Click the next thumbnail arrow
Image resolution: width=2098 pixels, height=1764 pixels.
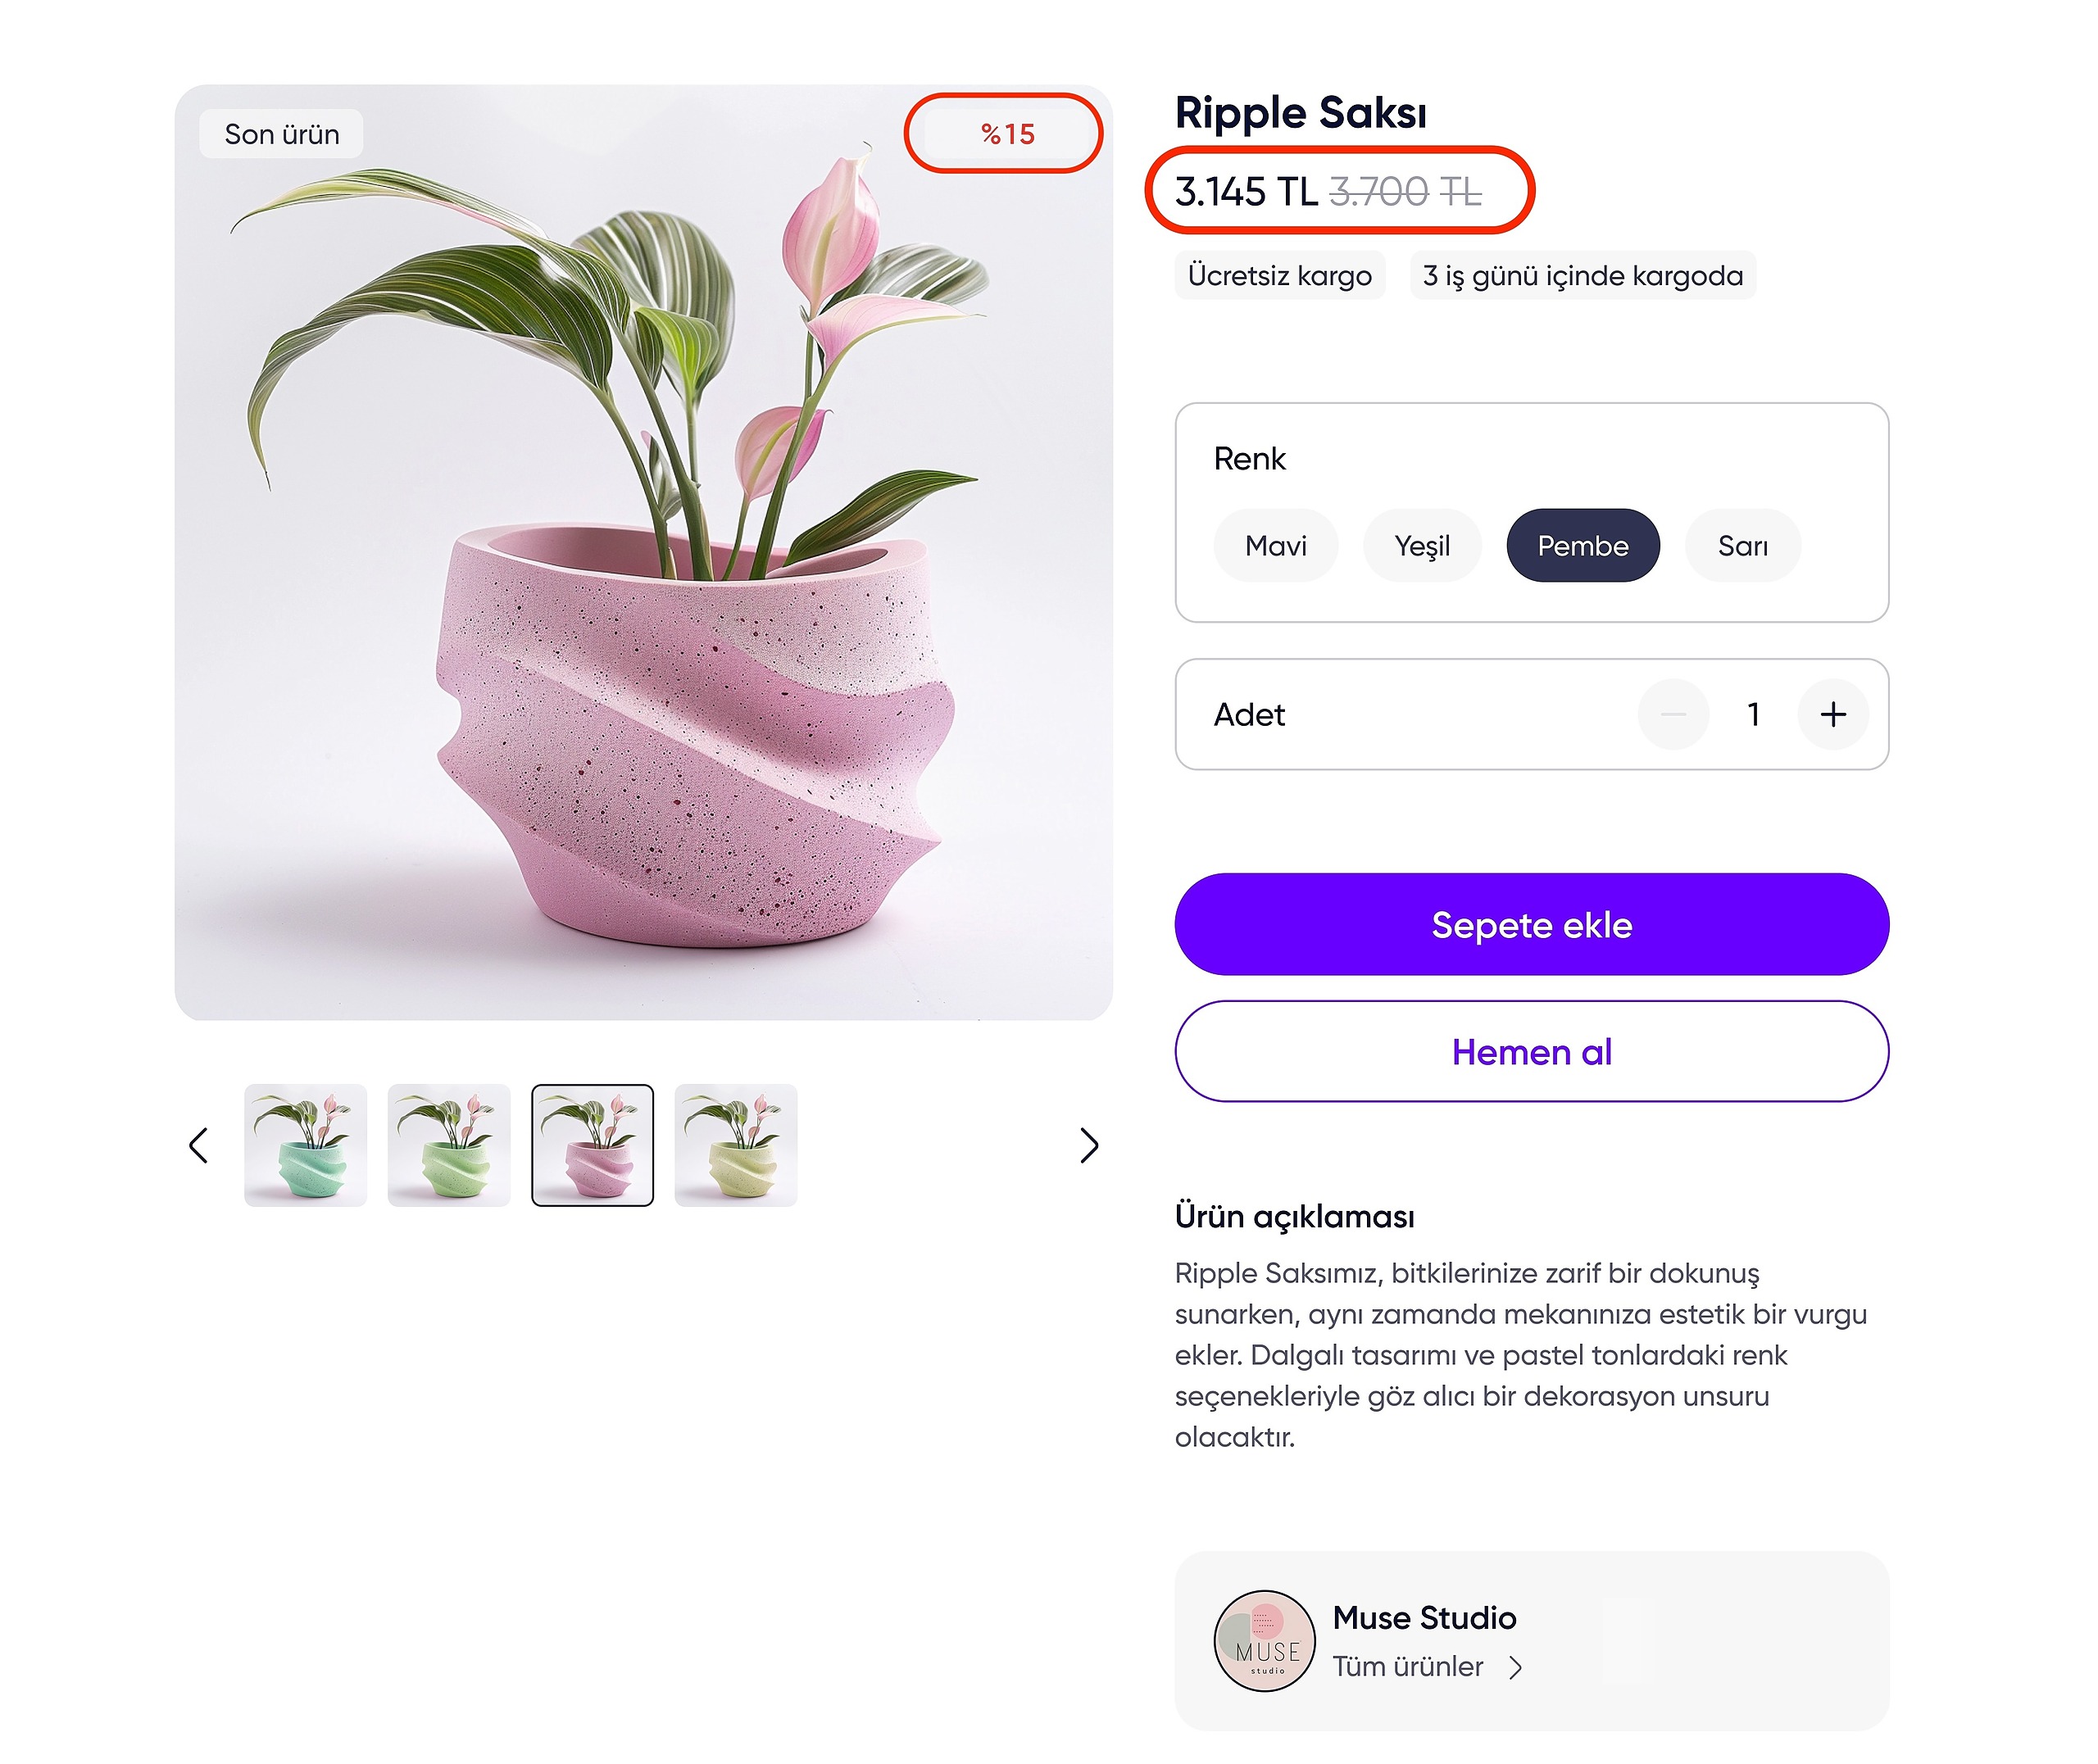(1089, 1145)
